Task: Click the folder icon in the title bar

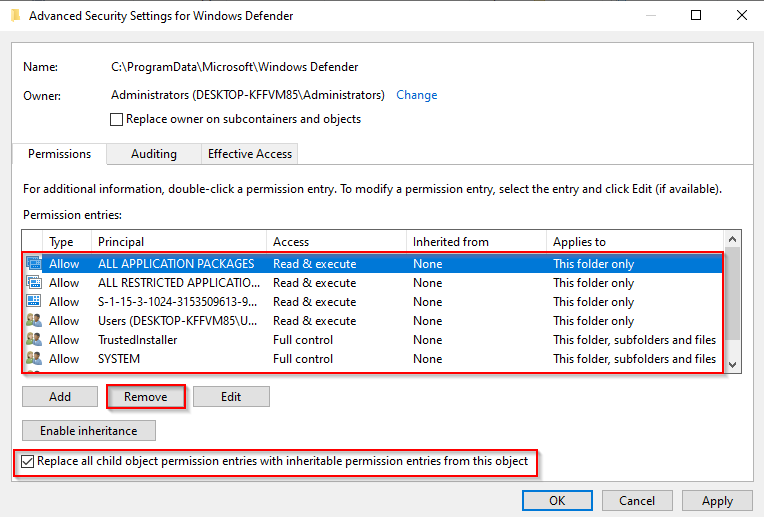Action: pos(16,16)
